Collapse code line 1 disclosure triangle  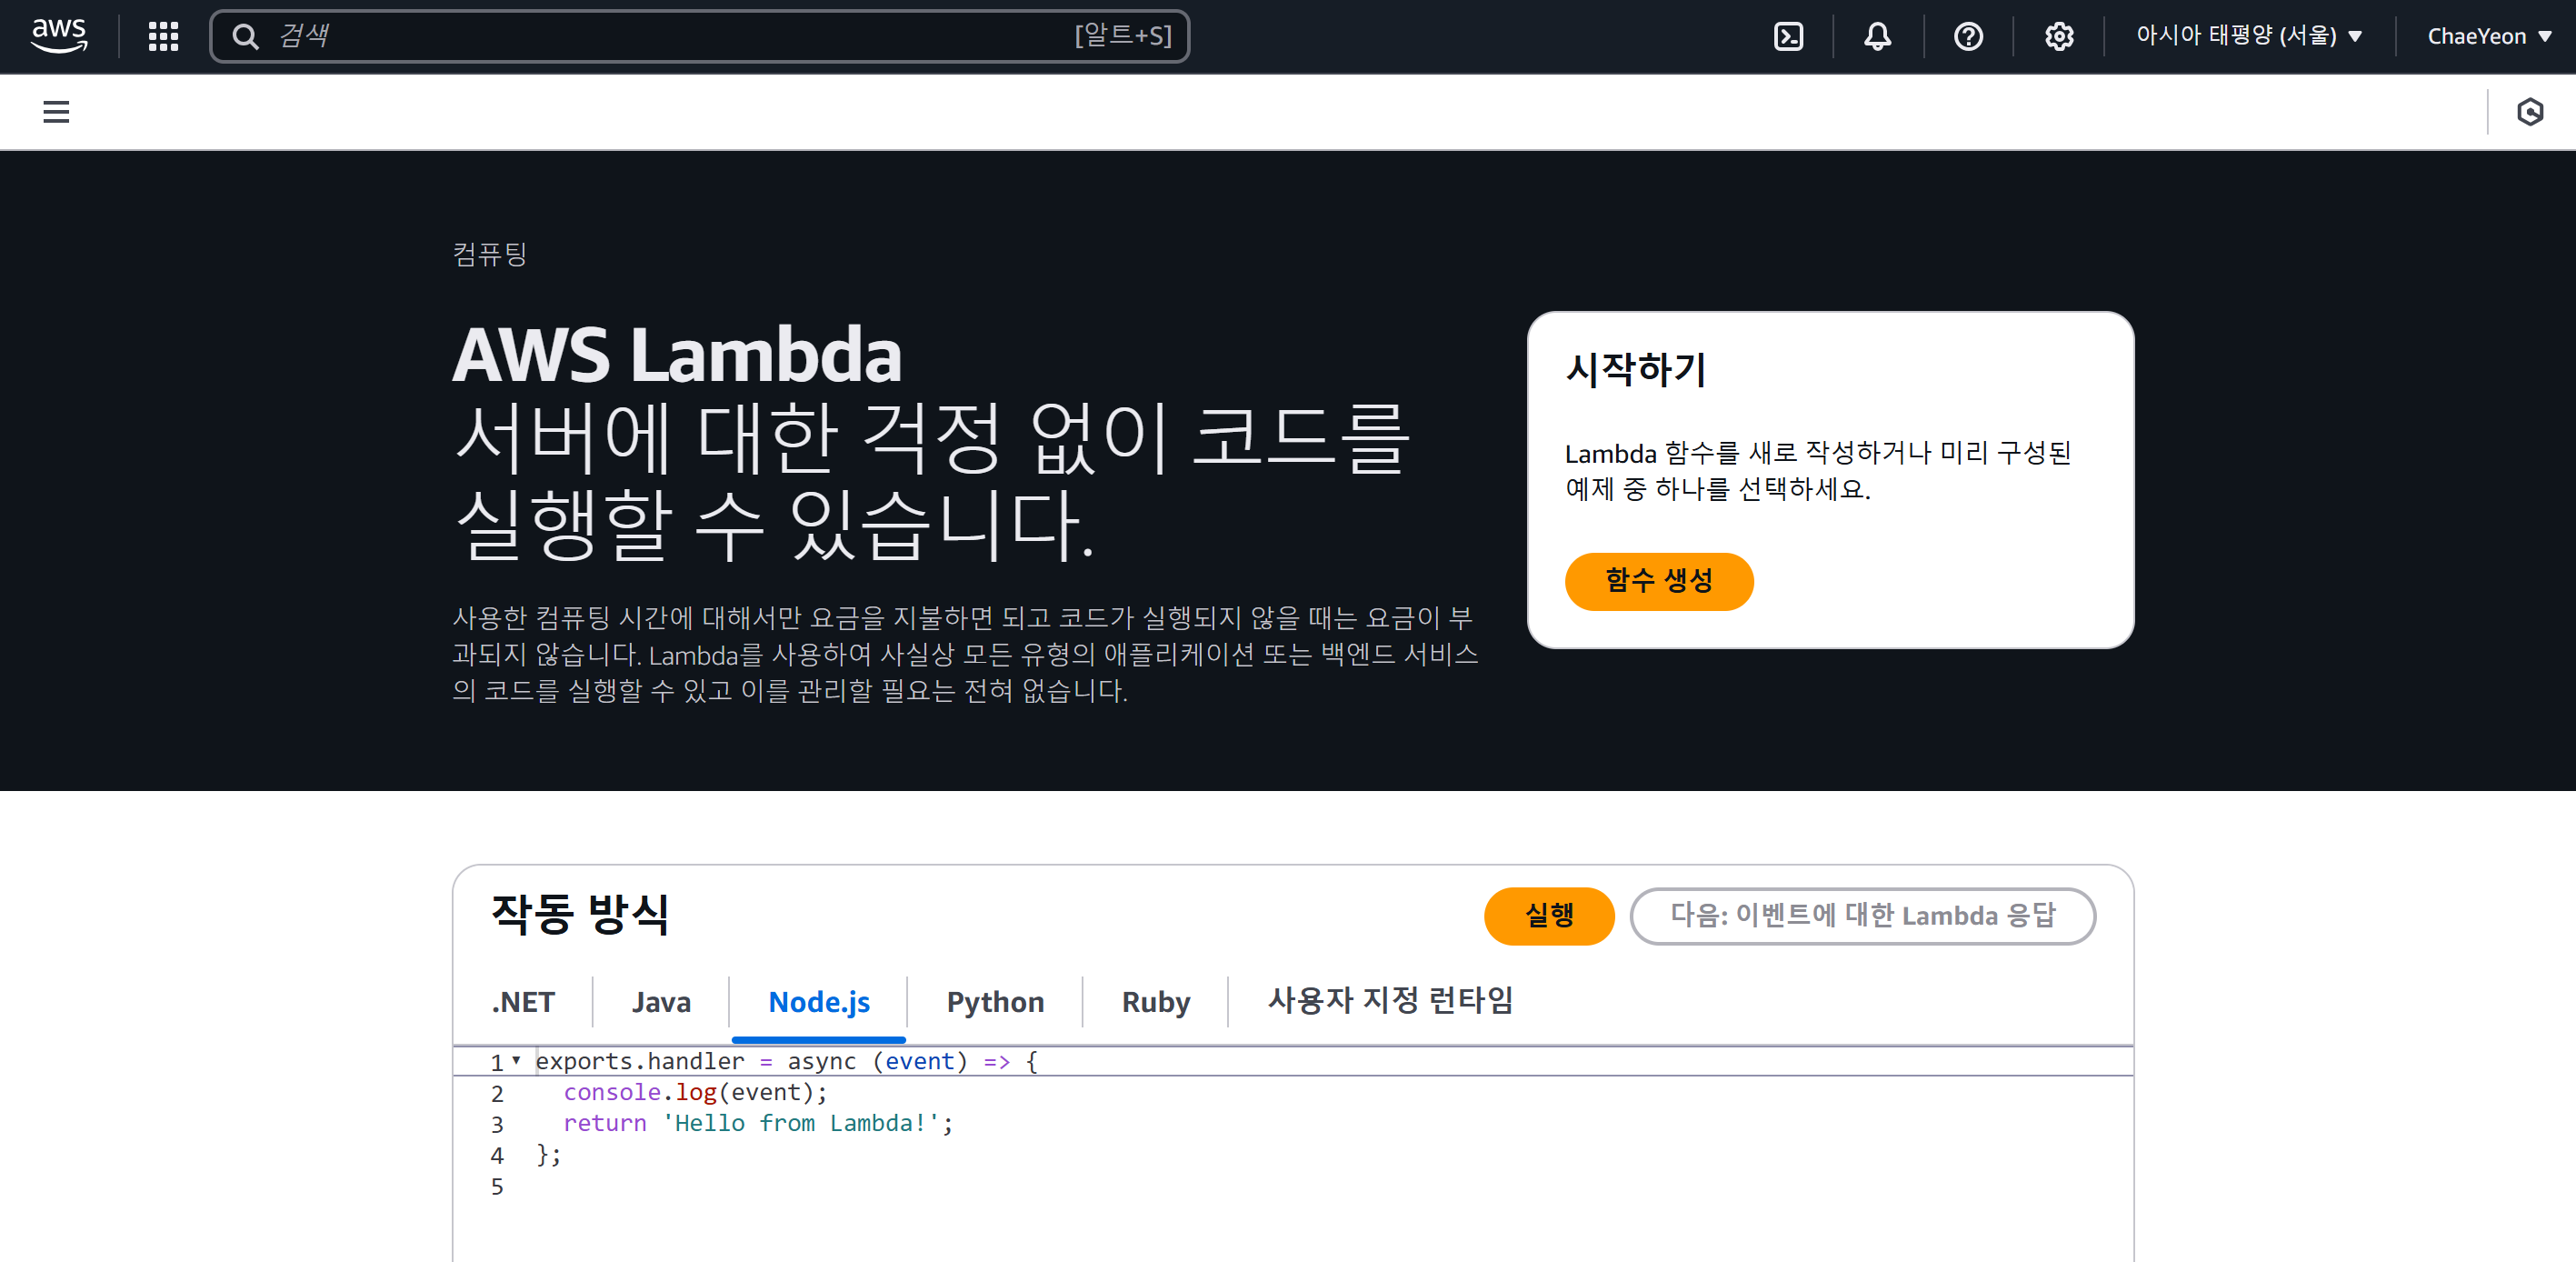click(x=515, y=1060)
